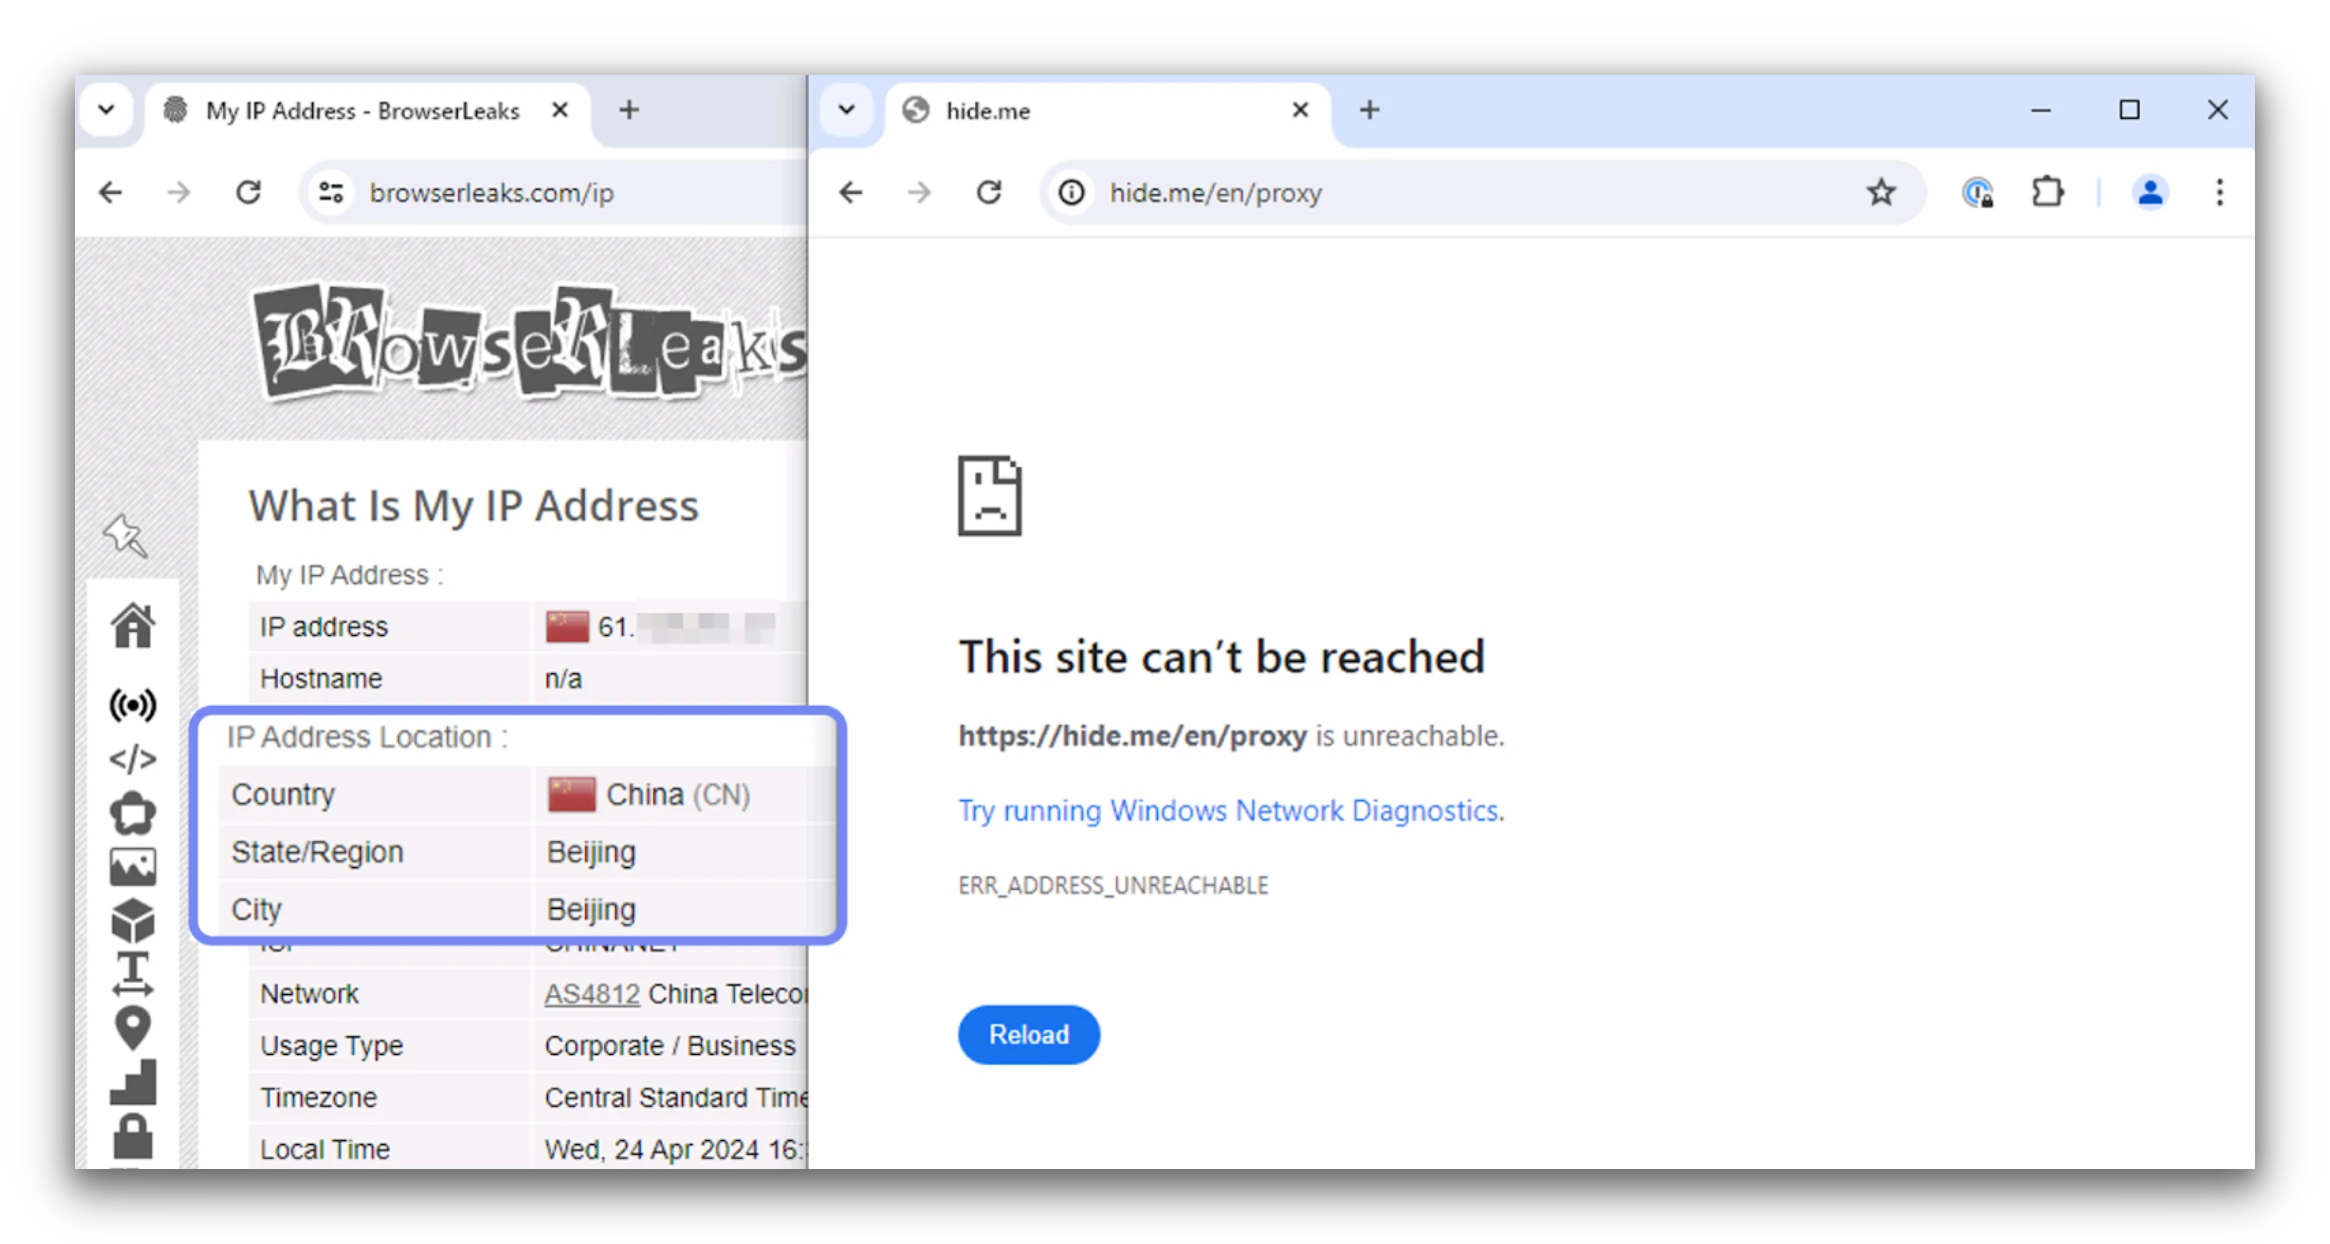The image size is (2330, 1244).
Task: Select the WiFi/network signal icon in sidebar
Action: pos(133,703)
